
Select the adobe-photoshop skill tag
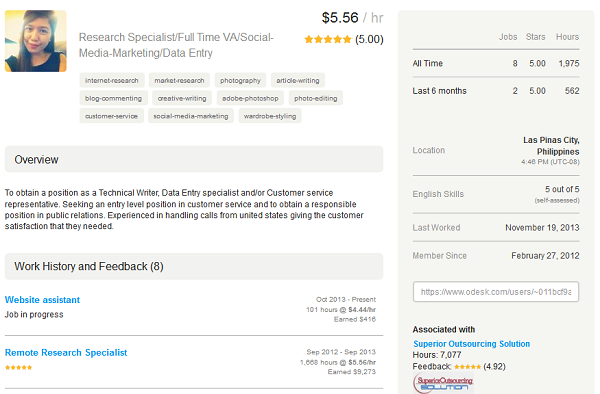pos(250,98)
